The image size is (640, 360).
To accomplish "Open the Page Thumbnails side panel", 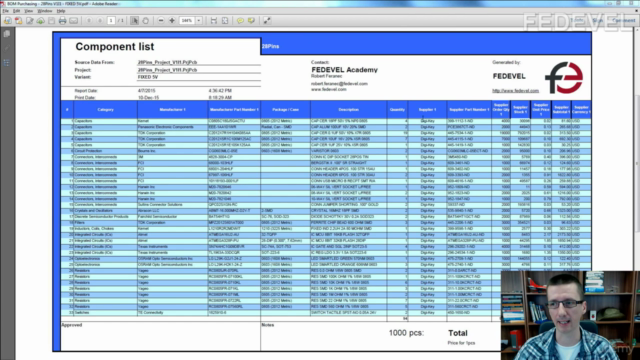I will coord(7,34).
